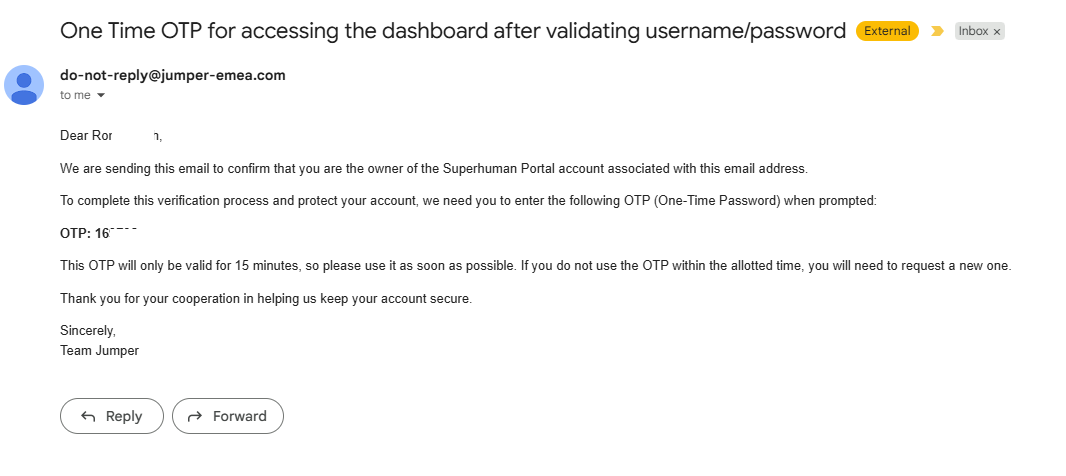This screenshot has width=1066, height=476.
Task: Click the yellow importance marker arrow
Action: point(938,31)
